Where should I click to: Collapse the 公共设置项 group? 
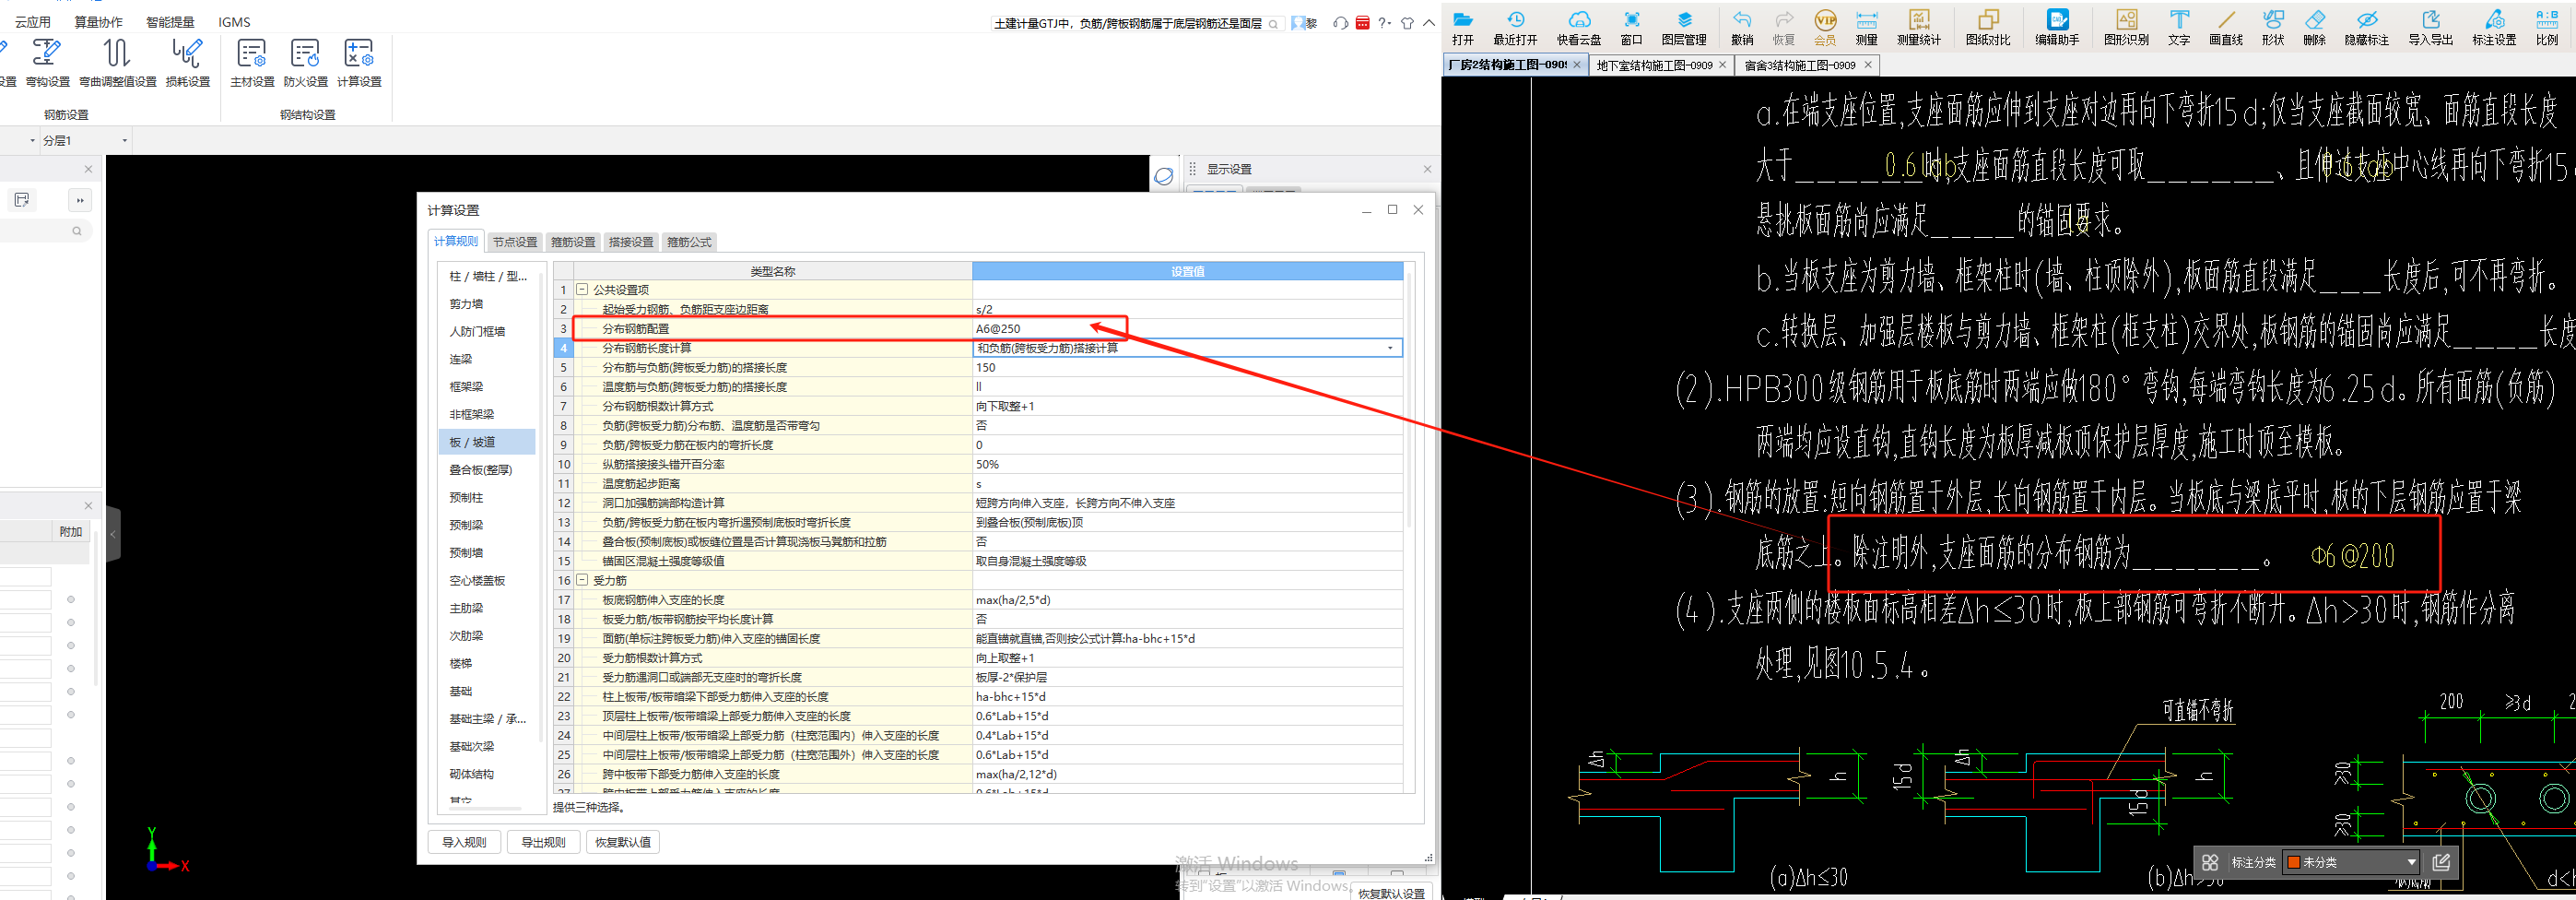pyautogui.click(x=582, y=289)
